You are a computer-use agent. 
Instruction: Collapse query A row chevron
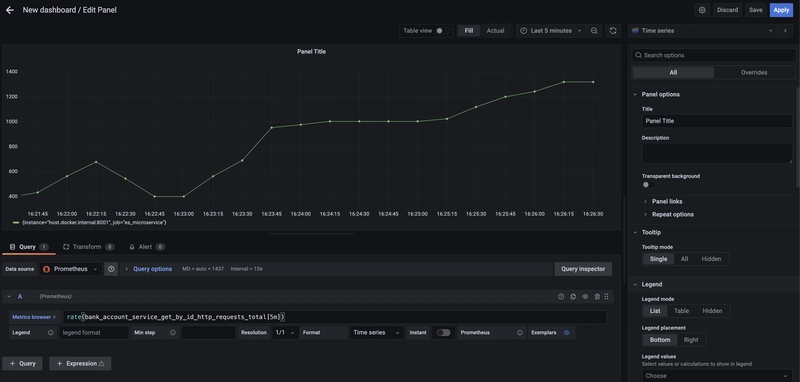point(9,296)
